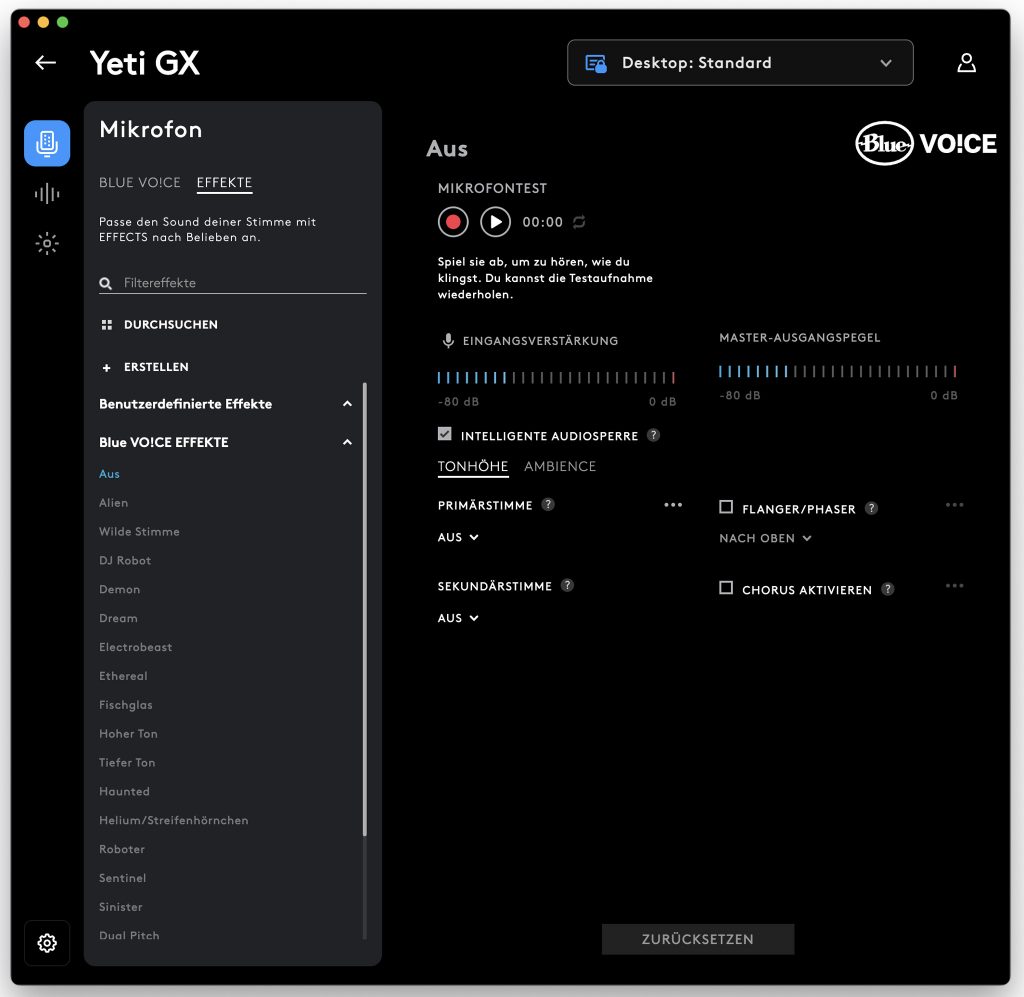The height and width of the screenshot is (997, 1024).
Task: Select the Helium/Streifenhörnchen effect
Action: [x=174, y=820]
